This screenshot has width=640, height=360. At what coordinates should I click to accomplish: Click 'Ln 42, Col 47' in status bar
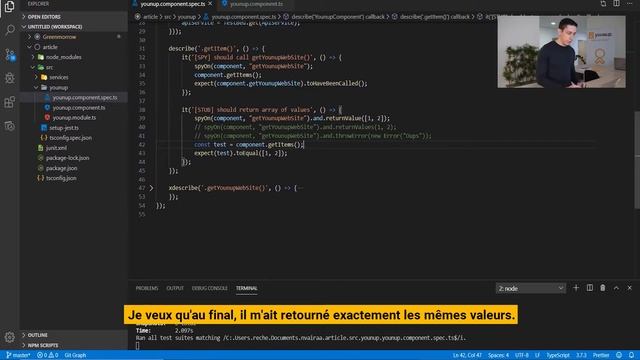(467, 355)
